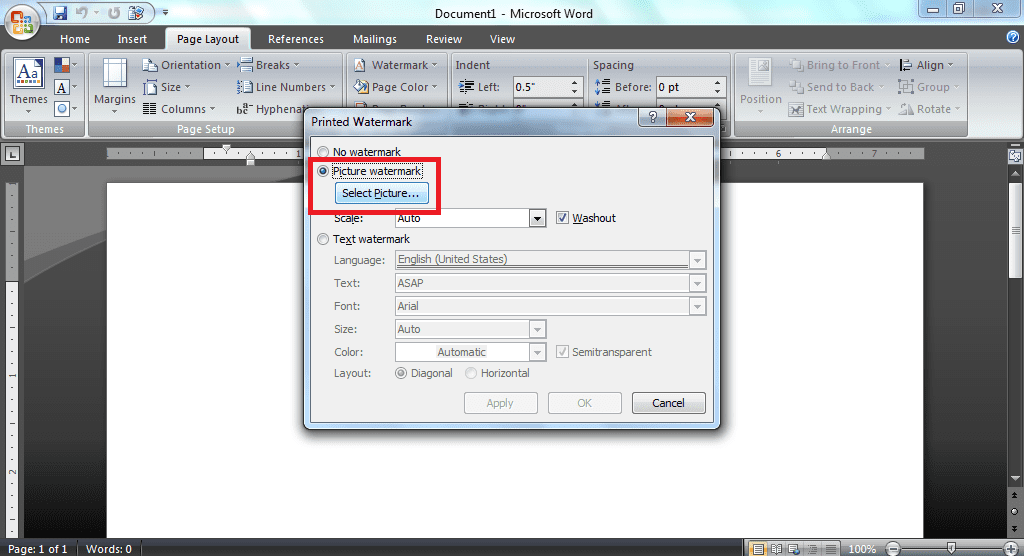Open the Align menu

point(927,65)
